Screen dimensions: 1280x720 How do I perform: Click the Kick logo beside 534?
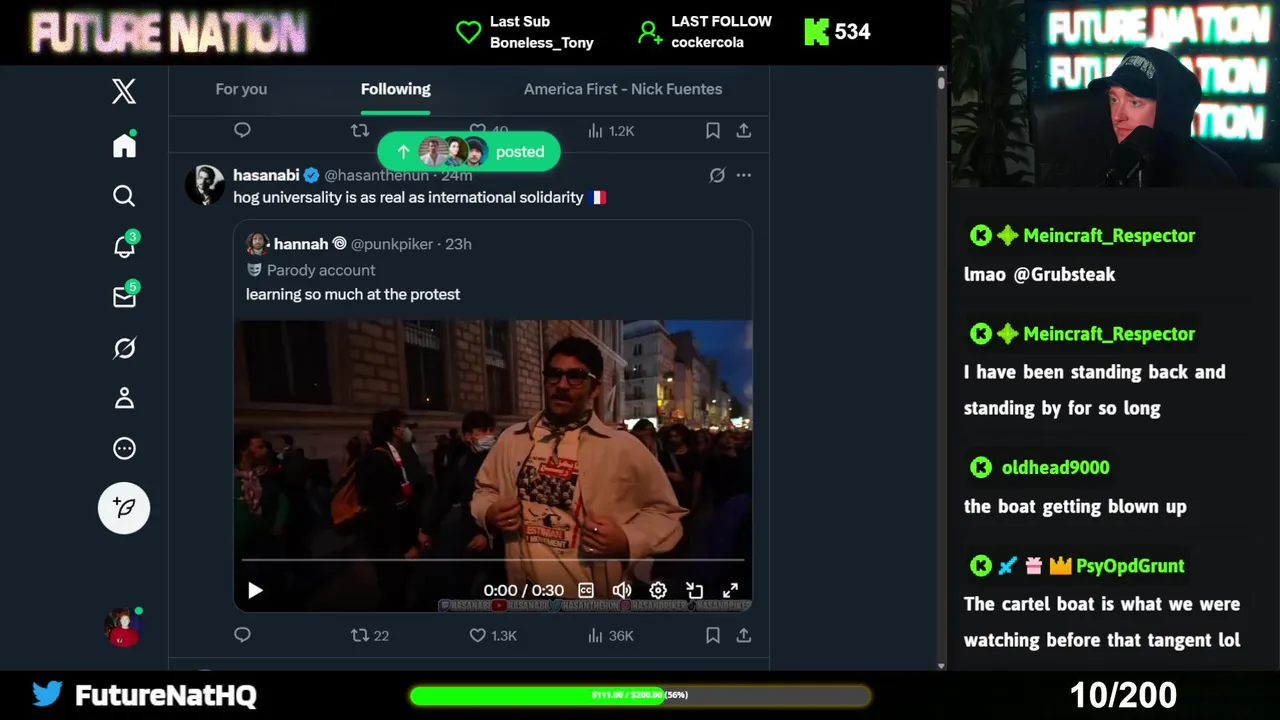tap(817, 32)
